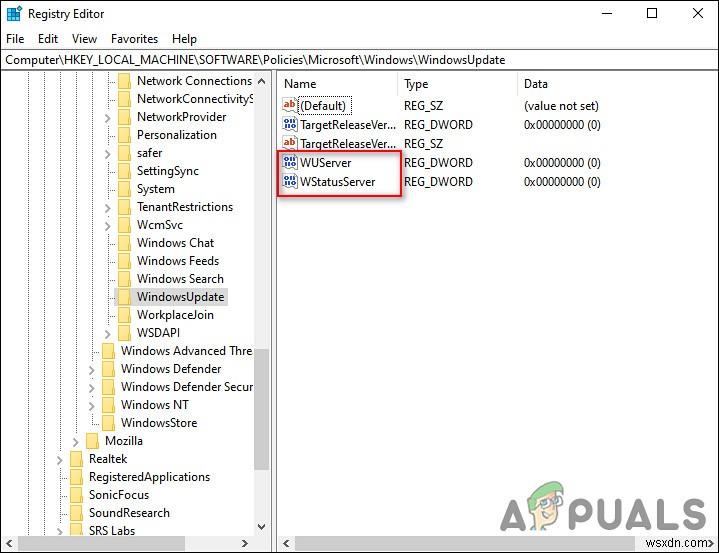Click the WStatusServer DWORD icon
Viewport: 719px width, 553px height.
[289, 181]
